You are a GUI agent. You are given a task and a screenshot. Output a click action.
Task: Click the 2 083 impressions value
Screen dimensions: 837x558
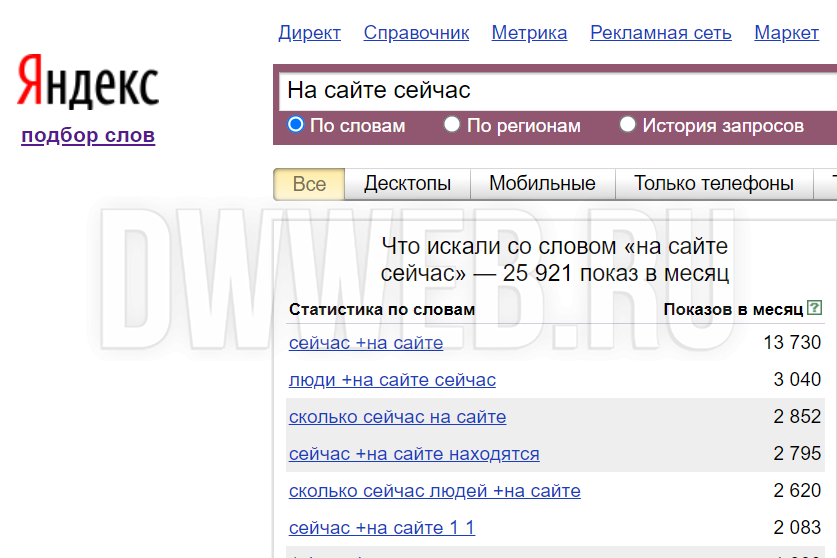(797, 527)
